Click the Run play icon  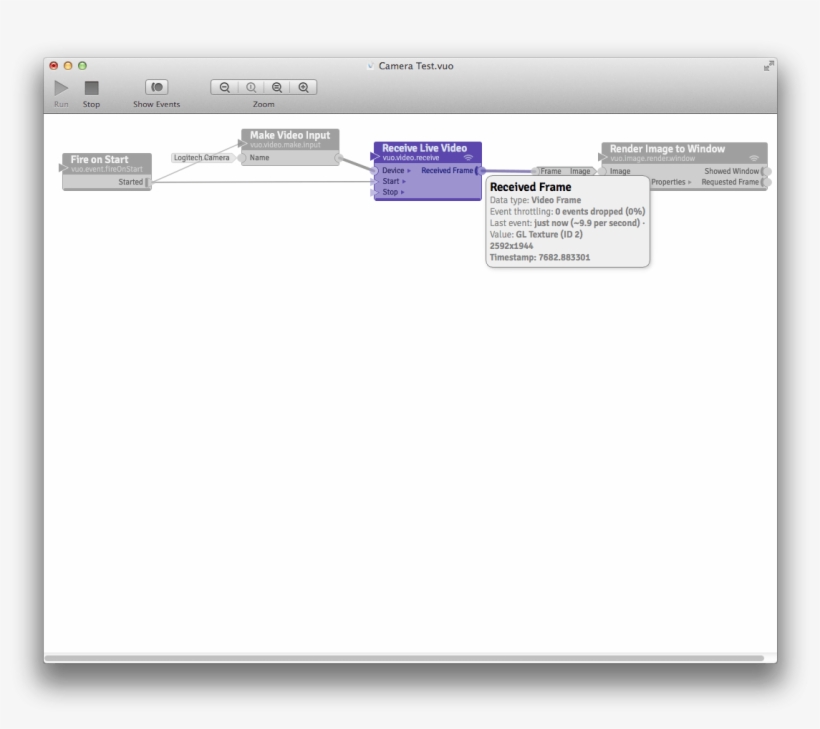click(62, 88)
